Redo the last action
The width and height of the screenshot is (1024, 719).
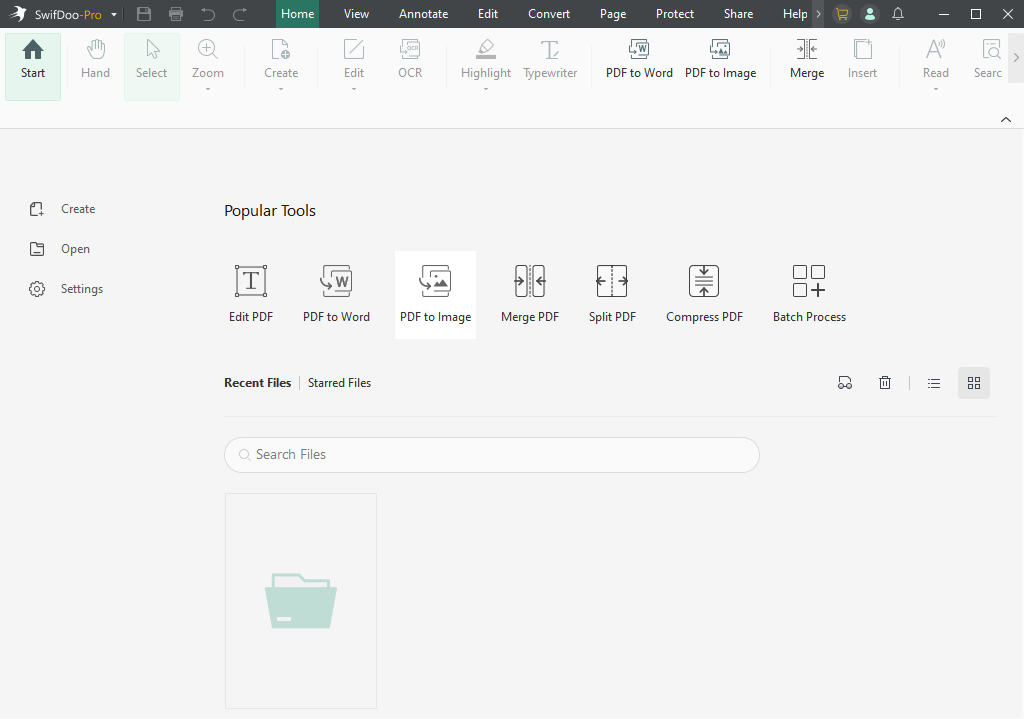pos(240,14)
